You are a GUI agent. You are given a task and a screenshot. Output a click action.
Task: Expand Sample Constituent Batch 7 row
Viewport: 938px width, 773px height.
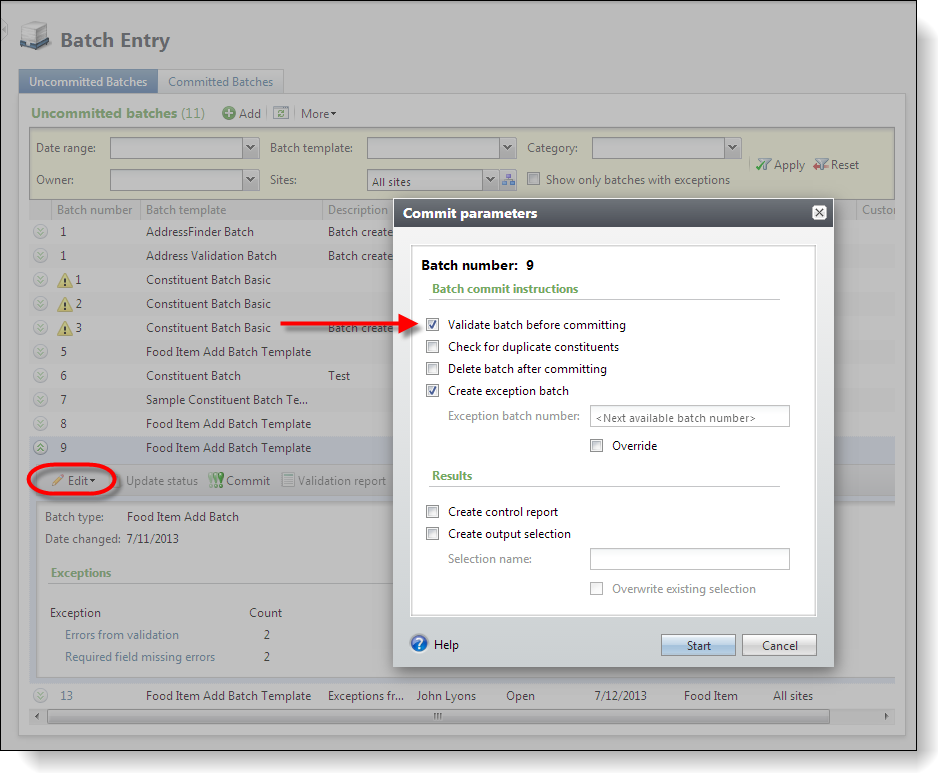point(40,399)
